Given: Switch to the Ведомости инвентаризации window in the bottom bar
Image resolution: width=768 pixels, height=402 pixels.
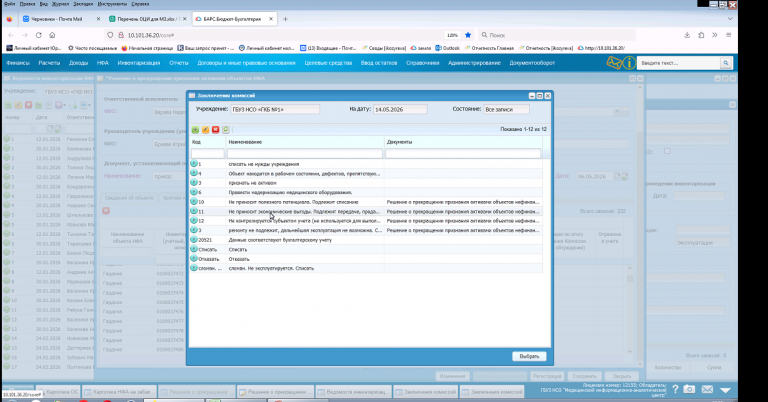Looking at the screenshot, I should tap(352, 392).
